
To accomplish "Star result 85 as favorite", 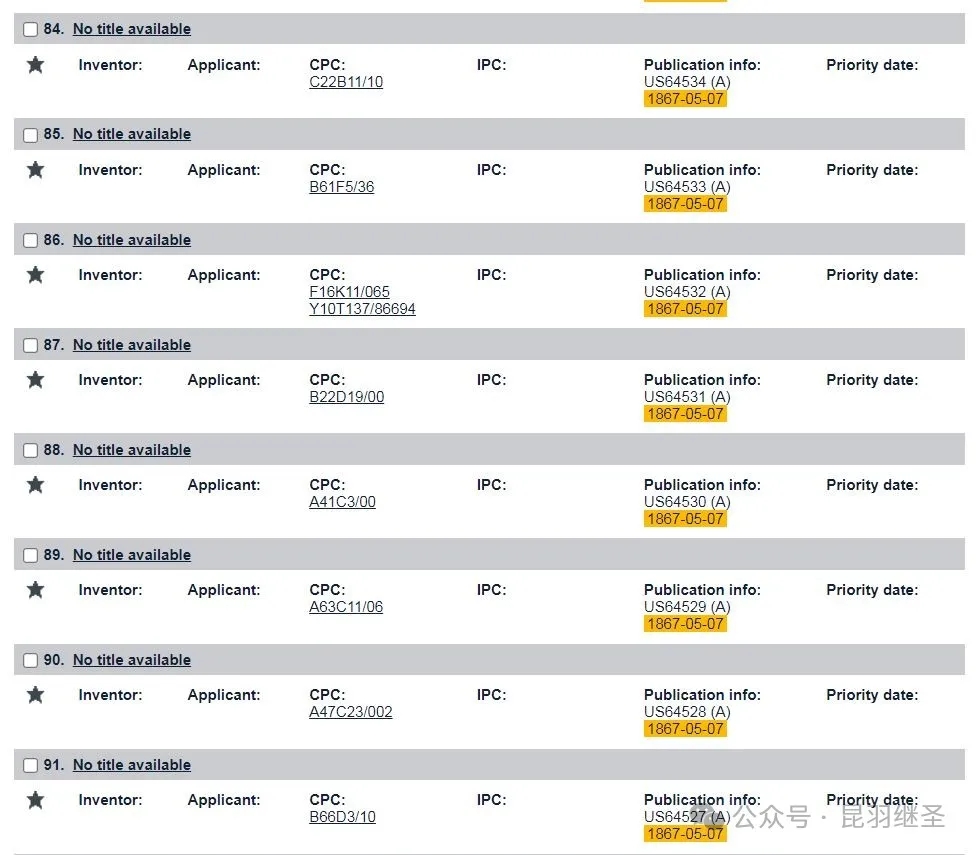I will pos(35,170).
